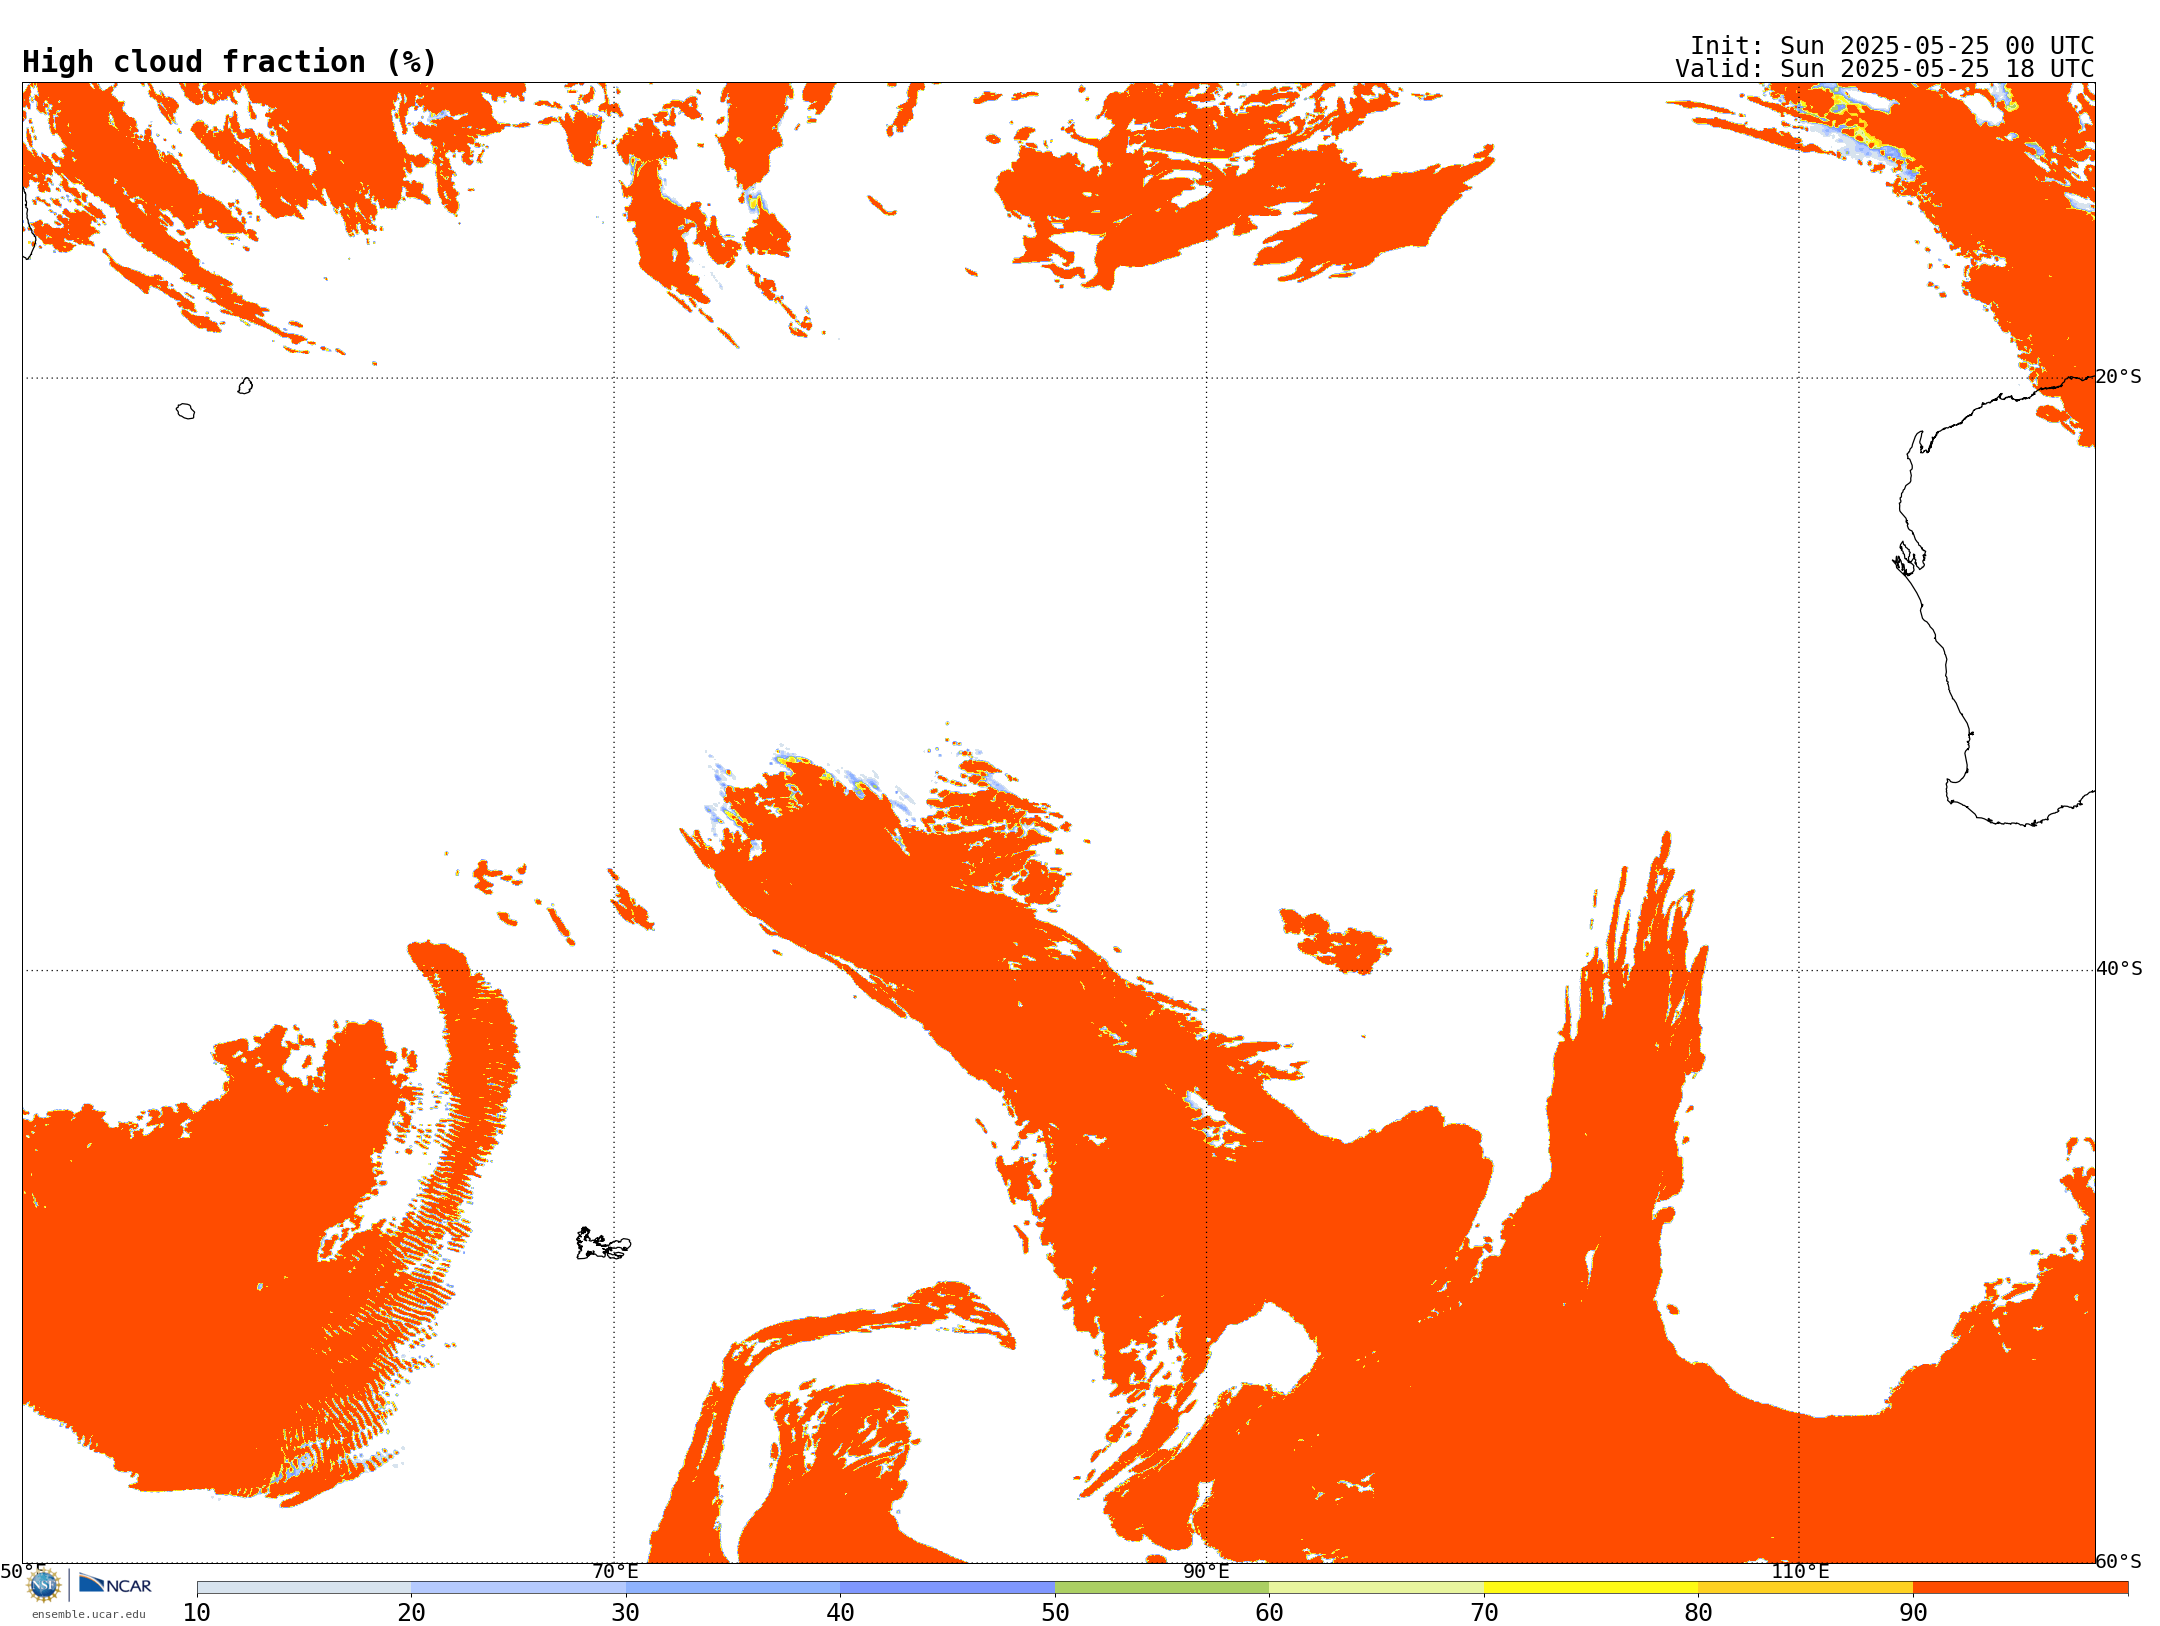
Task: Click the 70-80 bright yellow colorbar segment
Action: [1591, 1588]
